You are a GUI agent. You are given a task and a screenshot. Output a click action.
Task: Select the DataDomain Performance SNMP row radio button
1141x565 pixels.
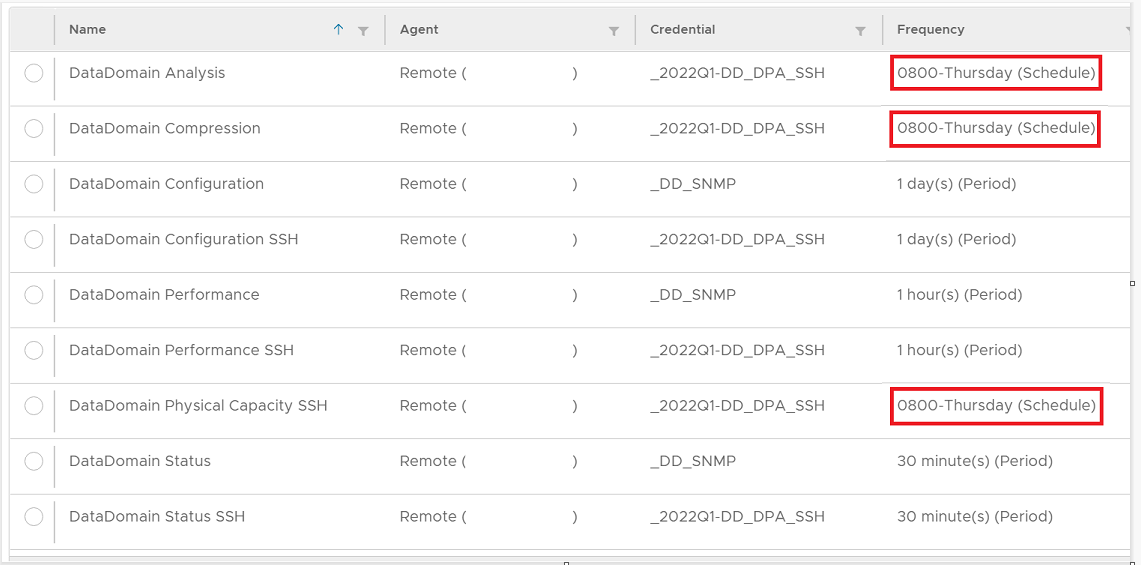pos(33,295)
